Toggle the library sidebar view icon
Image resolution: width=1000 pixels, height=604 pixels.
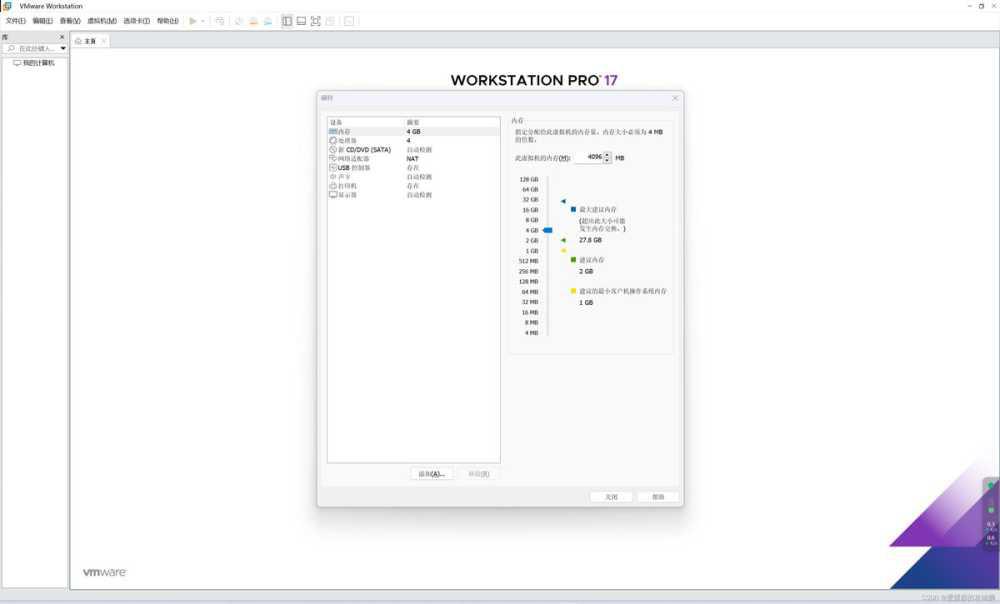287,21
